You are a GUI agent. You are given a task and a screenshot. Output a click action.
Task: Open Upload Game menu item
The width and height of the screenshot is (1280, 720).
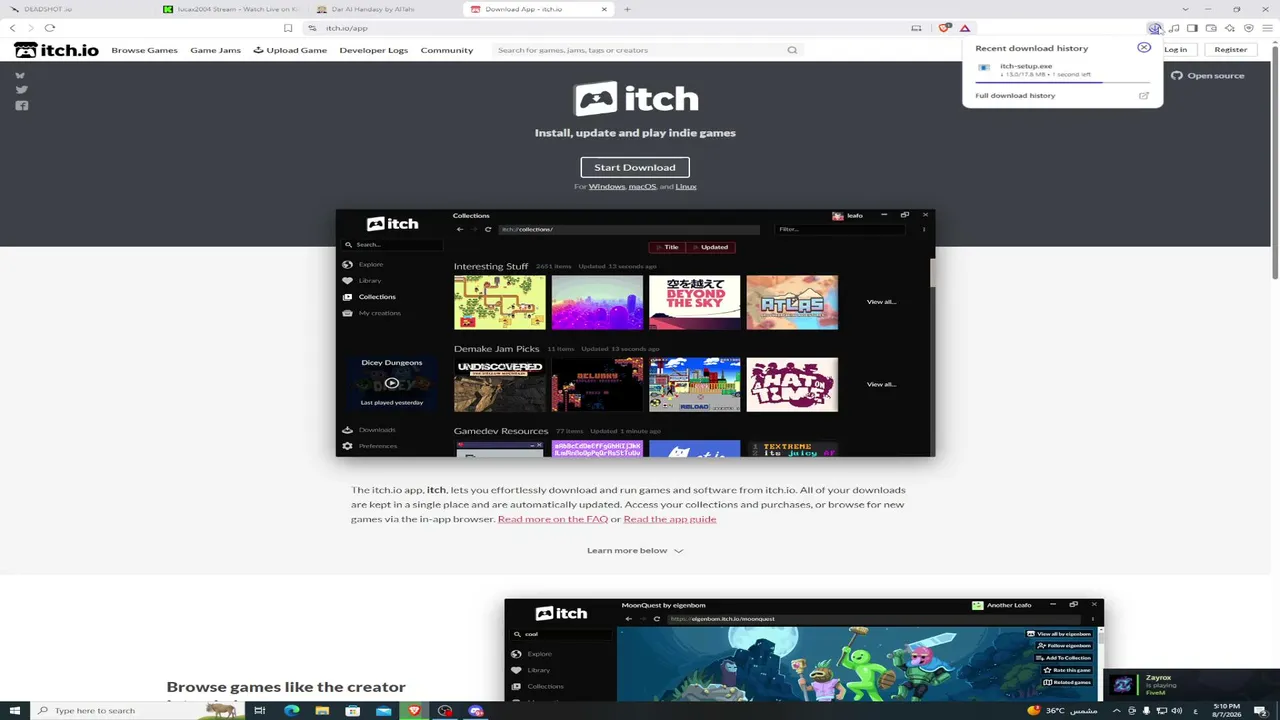click(x=290, y=50)
